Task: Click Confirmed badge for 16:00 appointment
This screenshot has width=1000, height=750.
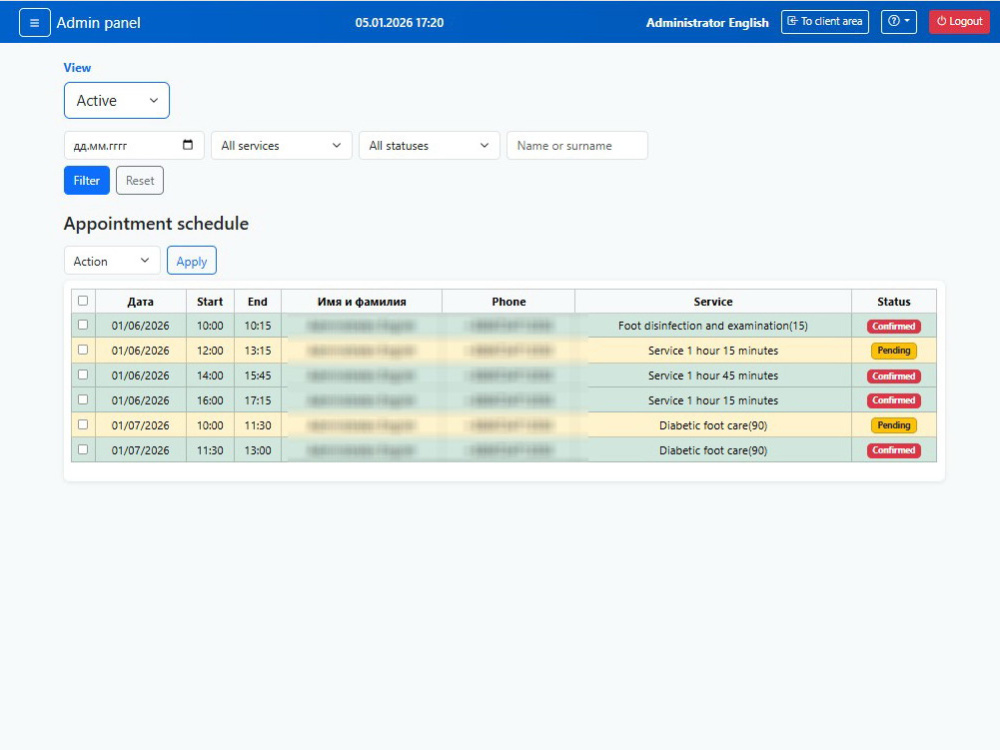Action: pos(893,401)
